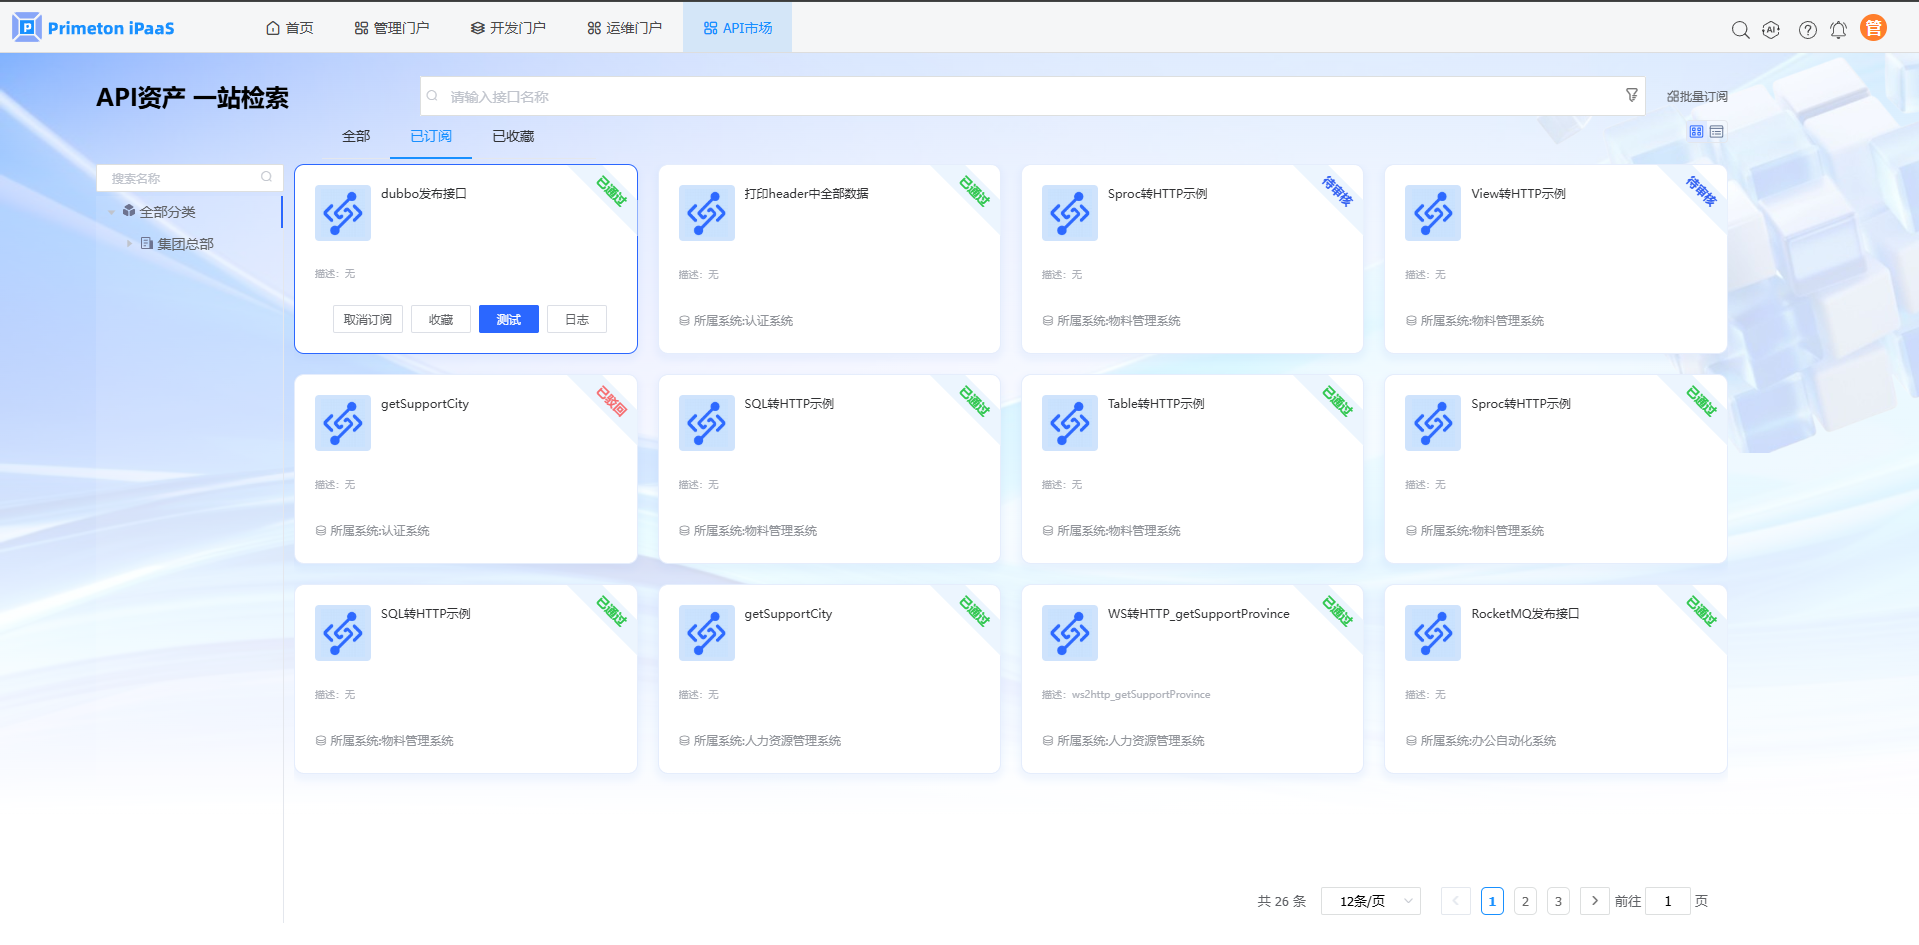This screenshot has width=1919, height=945.
Task: Open the AI assistant icon in header
Action: pos(1771,30)
